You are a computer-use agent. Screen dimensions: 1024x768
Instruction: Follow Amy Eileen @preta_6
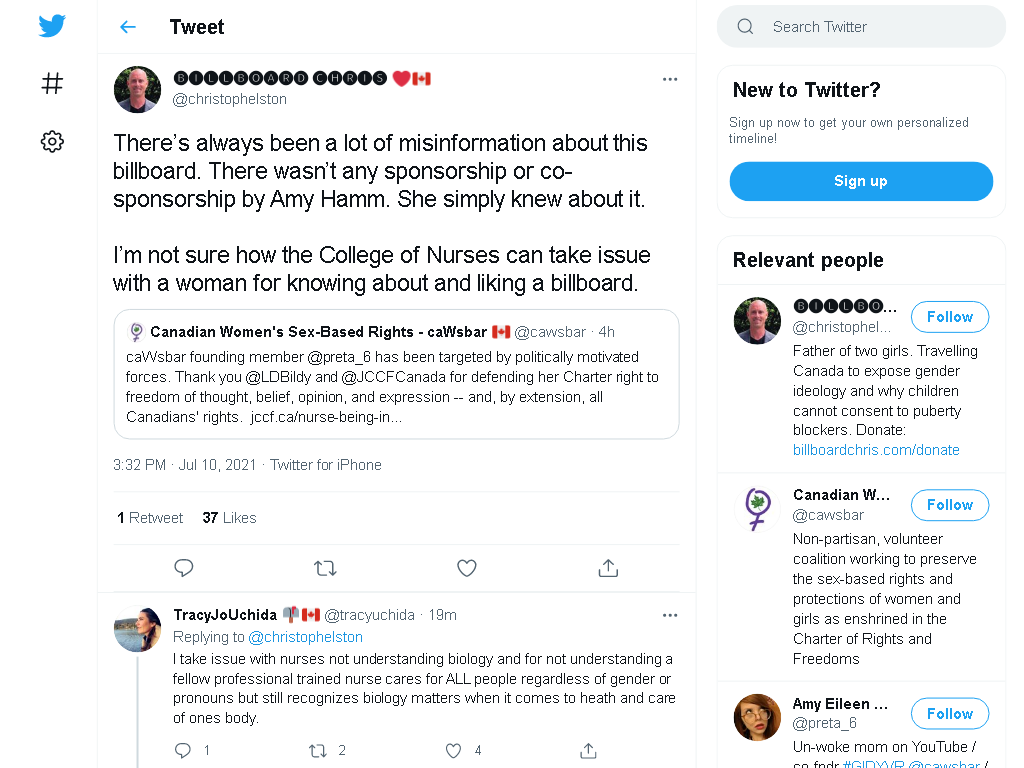coord(950,714)
